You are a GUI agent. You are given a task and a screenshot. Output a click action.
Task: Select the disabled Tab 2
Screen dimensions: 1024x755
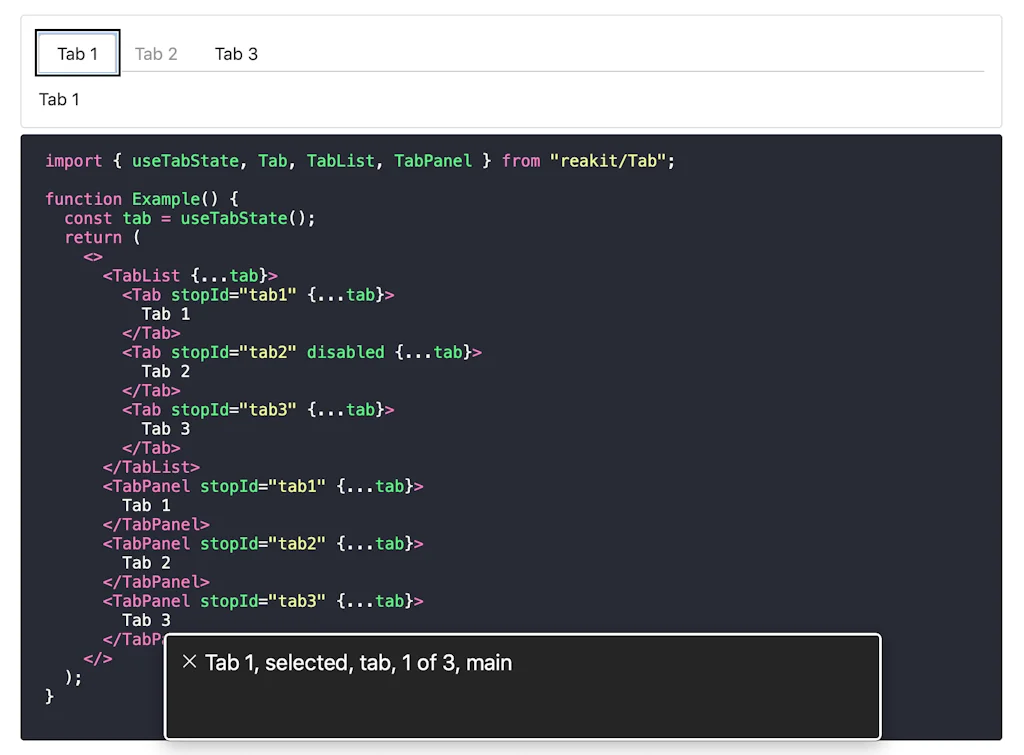pyautogui.click(x=156, y=54)
